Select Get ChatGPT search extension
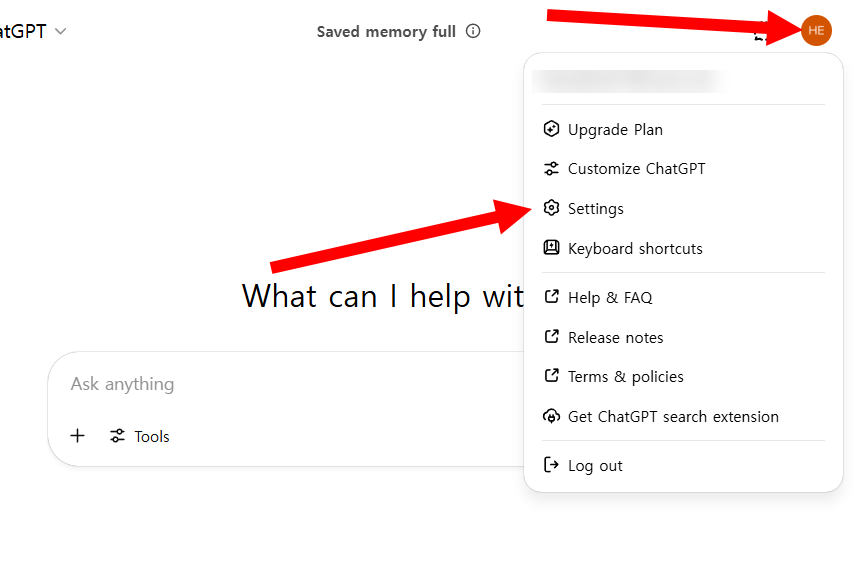The width and height of the screenshot is (856, 574). pyautogui.click(x=683, y=417)
